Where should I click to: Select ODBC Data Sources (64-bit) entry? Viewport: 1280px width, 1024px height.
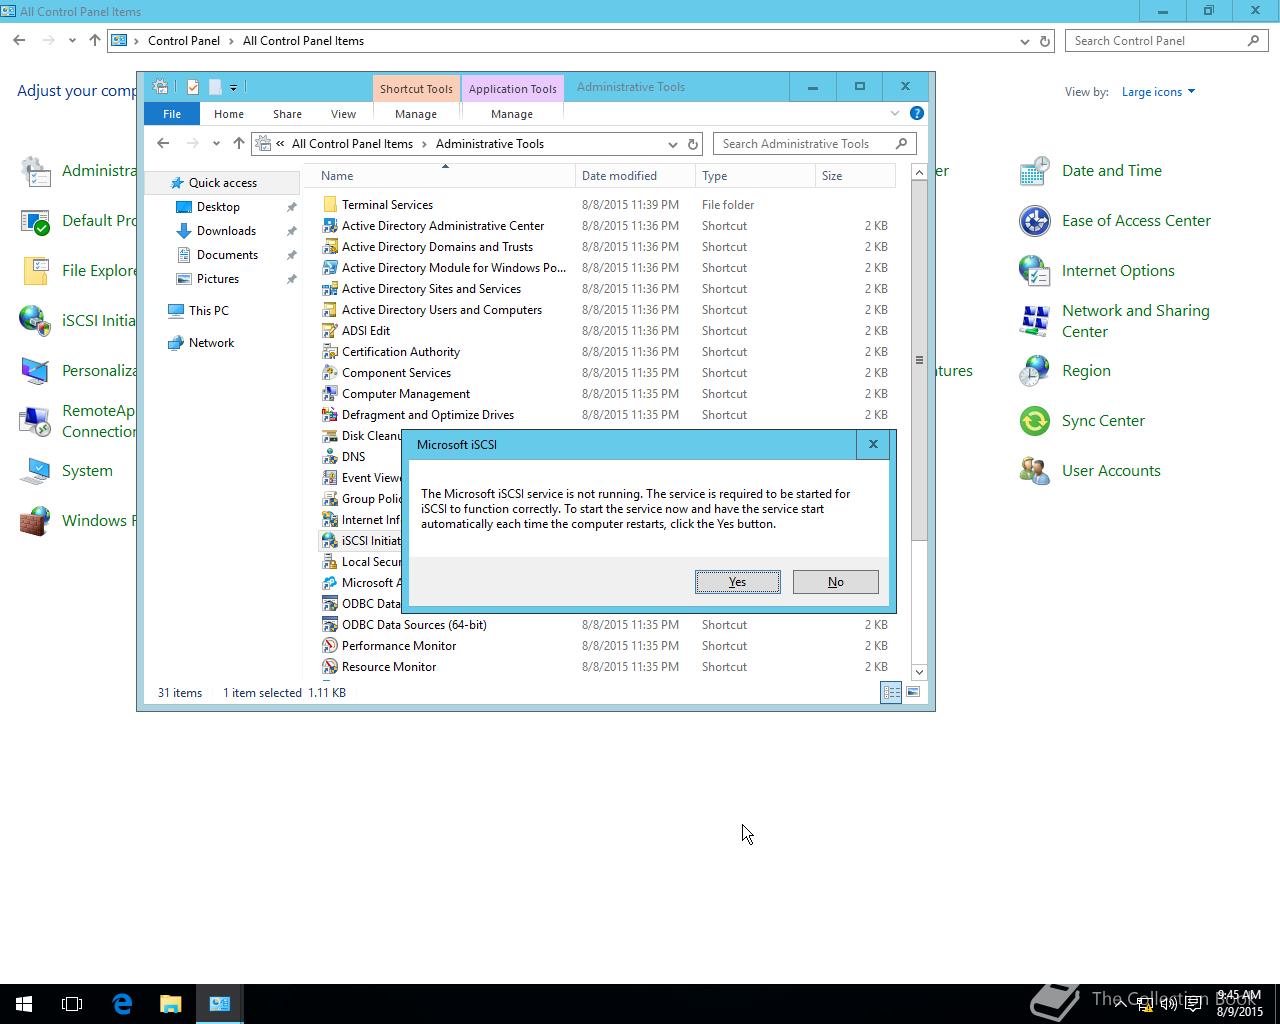[606, 625]
